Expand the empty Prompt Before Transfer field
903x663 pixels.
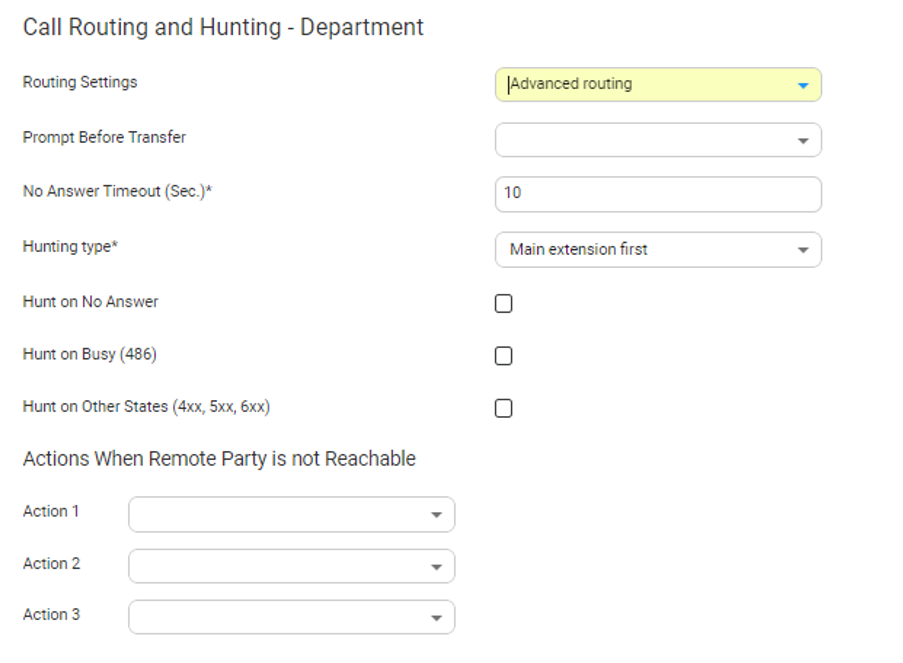pyautogui.click(x=645, y=140)
